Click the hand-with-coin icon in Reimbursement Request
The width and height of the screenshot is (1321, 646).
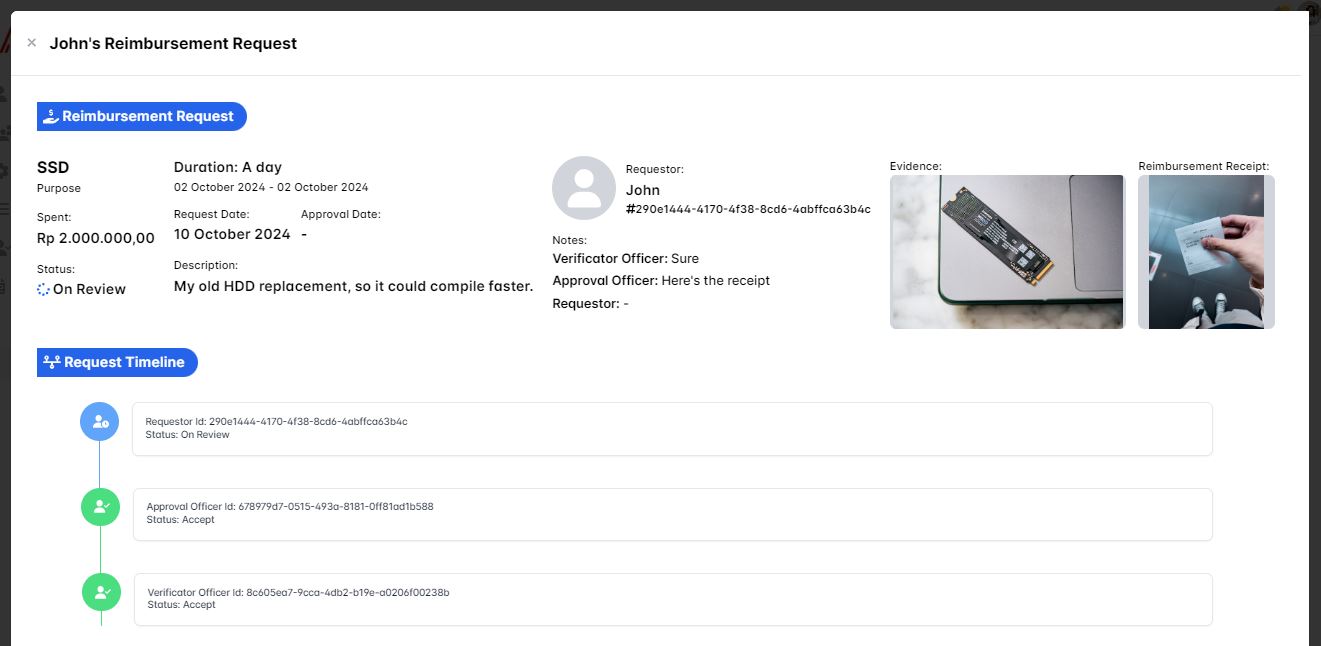coord(51,116)
